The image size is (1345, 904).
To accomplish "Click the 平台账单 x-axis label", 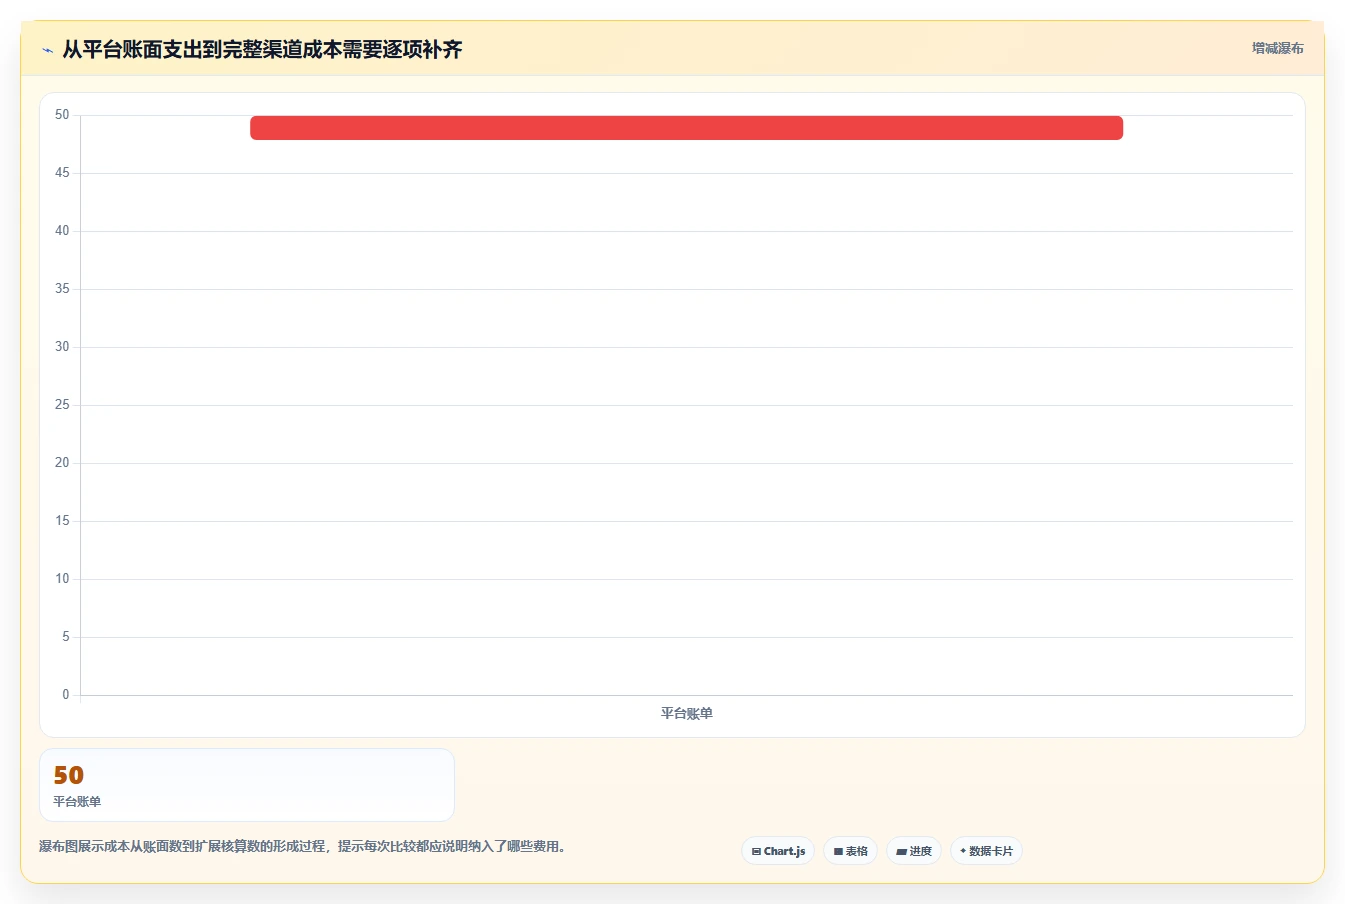I will [x=686, y=713].
